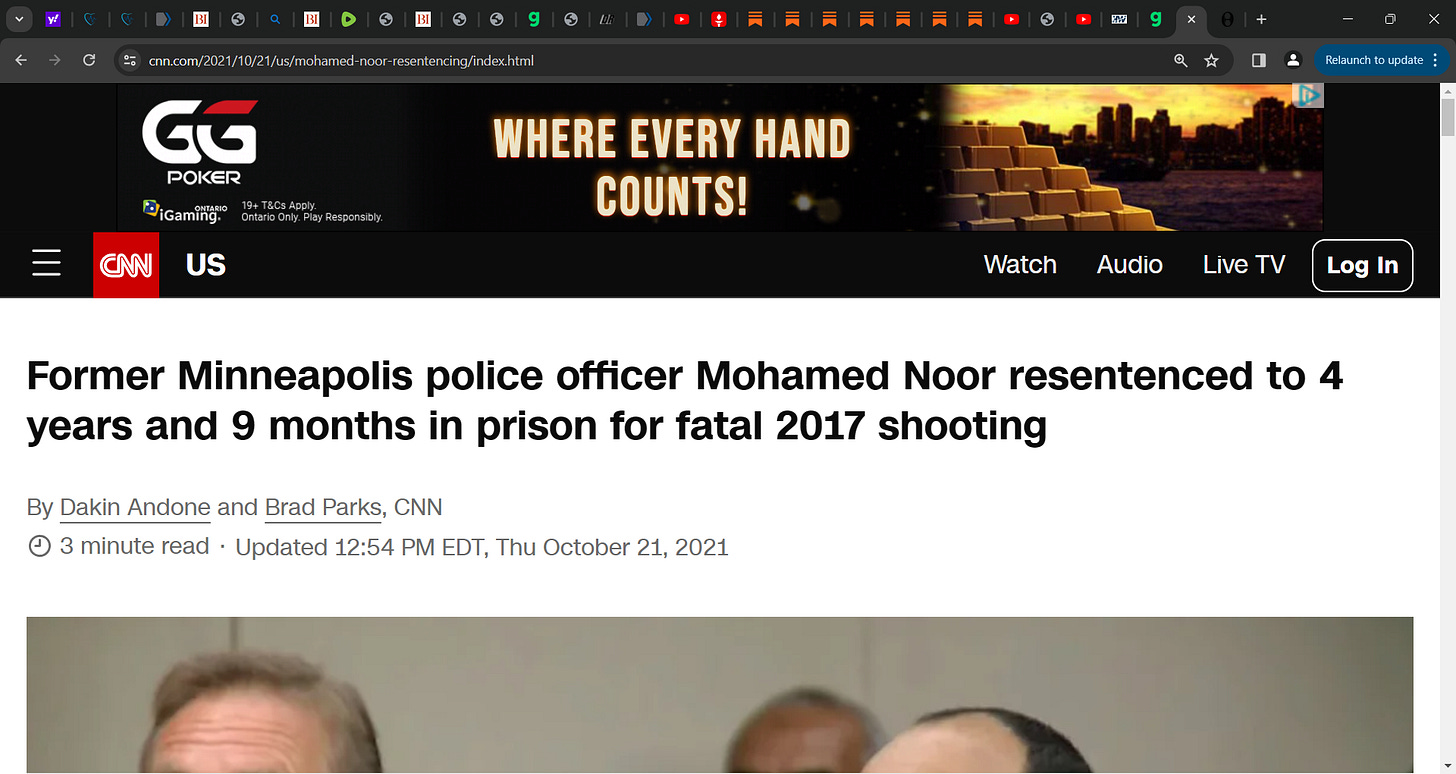
Task: Open the Chrome profile avatar icon
Action: [x=1293, y=60]
